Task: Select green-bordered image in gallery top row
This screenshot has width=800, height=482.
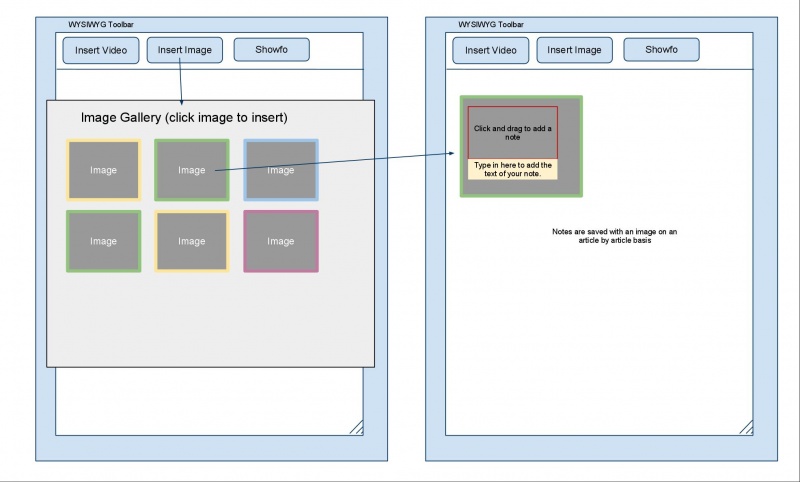Action: click(x=192, y=170)
